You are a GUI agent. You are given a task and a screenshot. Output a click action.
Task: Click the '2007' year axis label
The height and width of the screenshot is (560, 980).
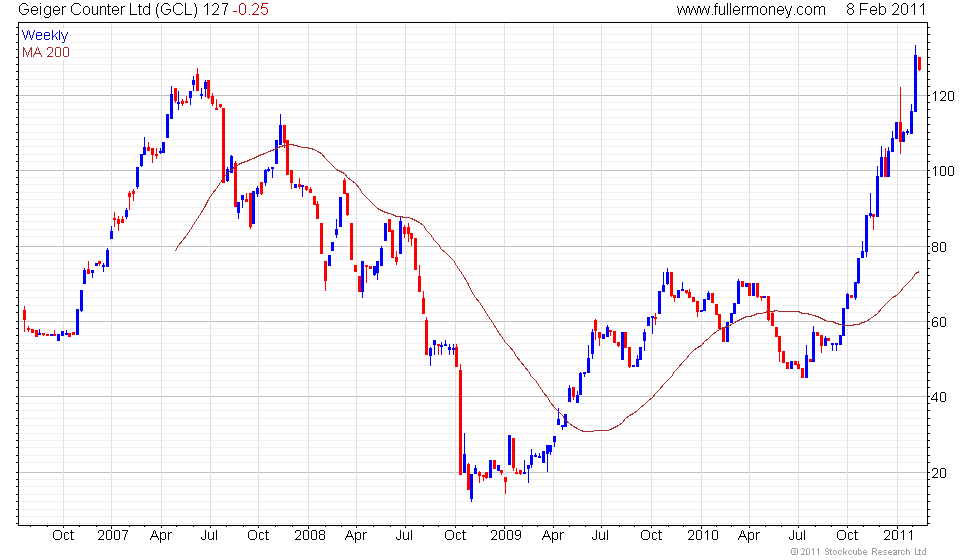point(113,536)
